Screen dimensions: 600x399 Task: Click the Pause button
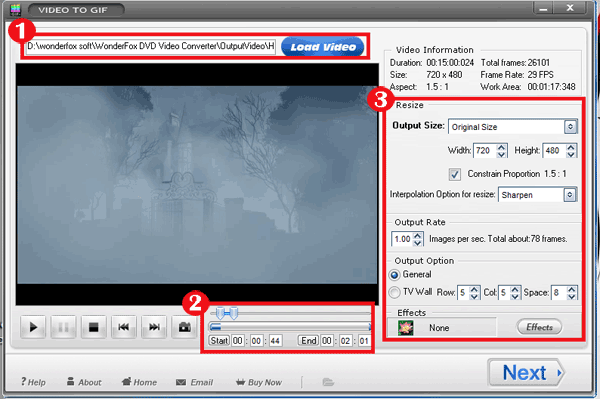pos(63,327)
